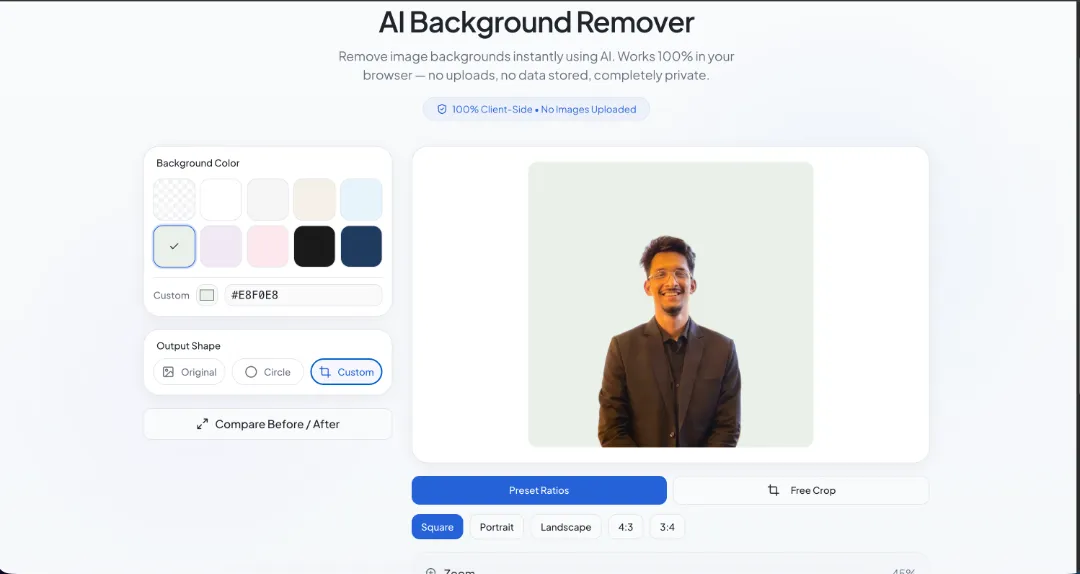
Task: Click the hex color input field
Action: tap(303, 295)
